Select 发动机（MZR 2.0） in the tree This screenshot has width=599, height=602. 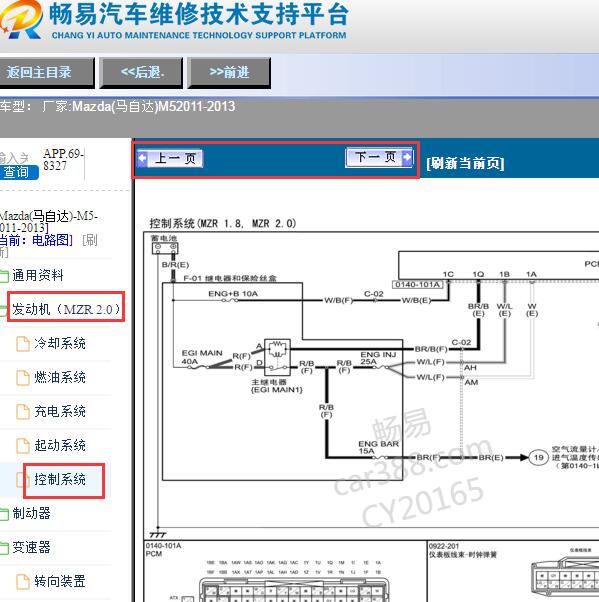66,309
